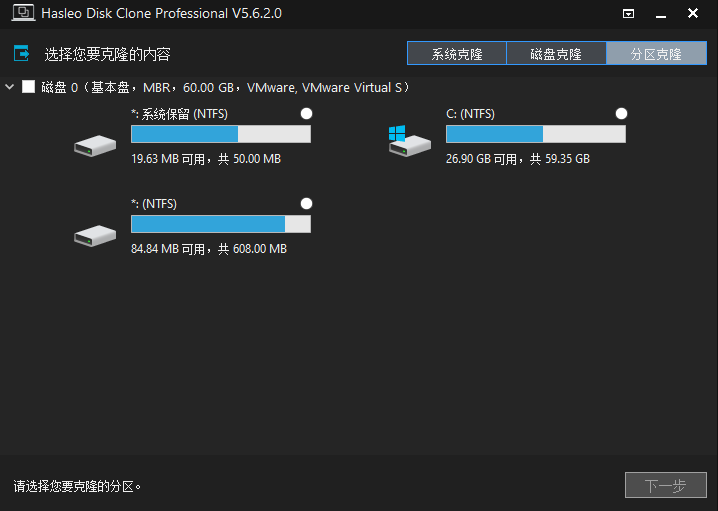The width and height of the screenshot is (718, 511).
Task: Click the 下一步 button
Action: click(x=666, y=485)
